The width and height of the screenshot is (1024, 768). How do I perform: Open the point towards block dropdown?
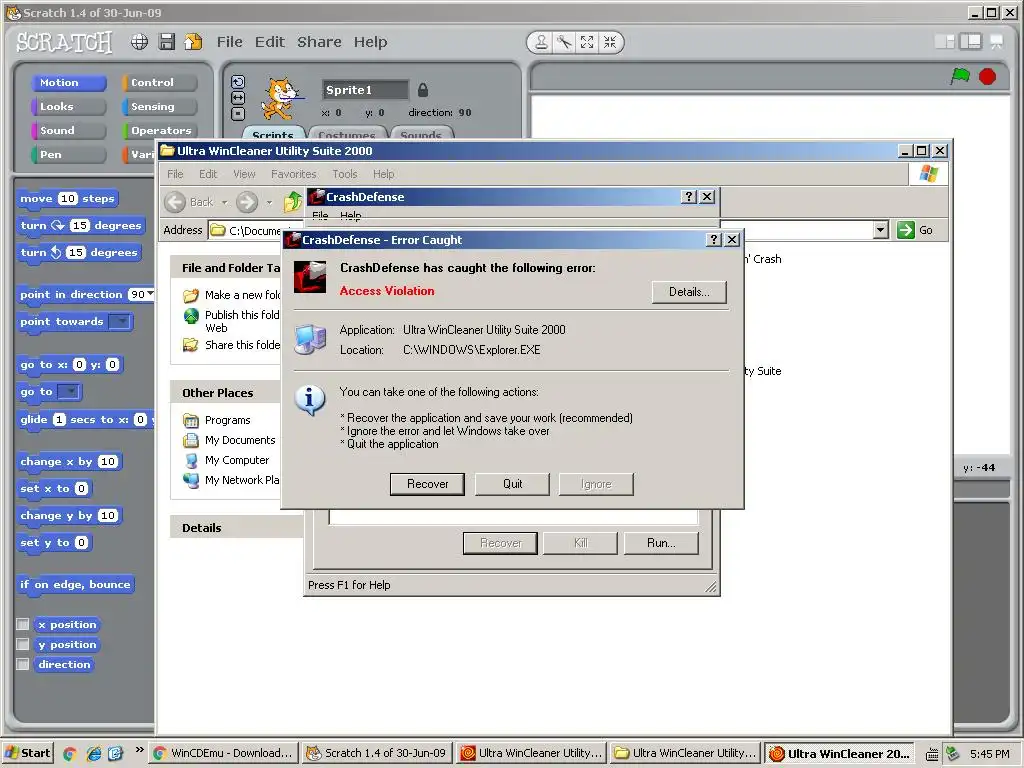pyautogui.click(x=120, y=321)
